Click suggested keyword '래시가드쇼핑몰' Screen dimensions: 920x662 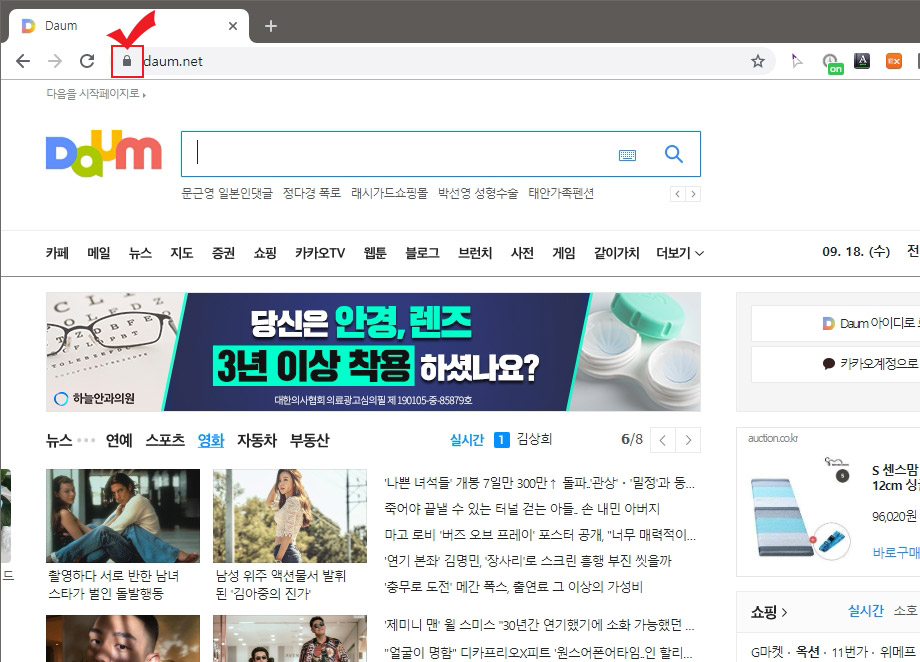[x=390, y=193]
